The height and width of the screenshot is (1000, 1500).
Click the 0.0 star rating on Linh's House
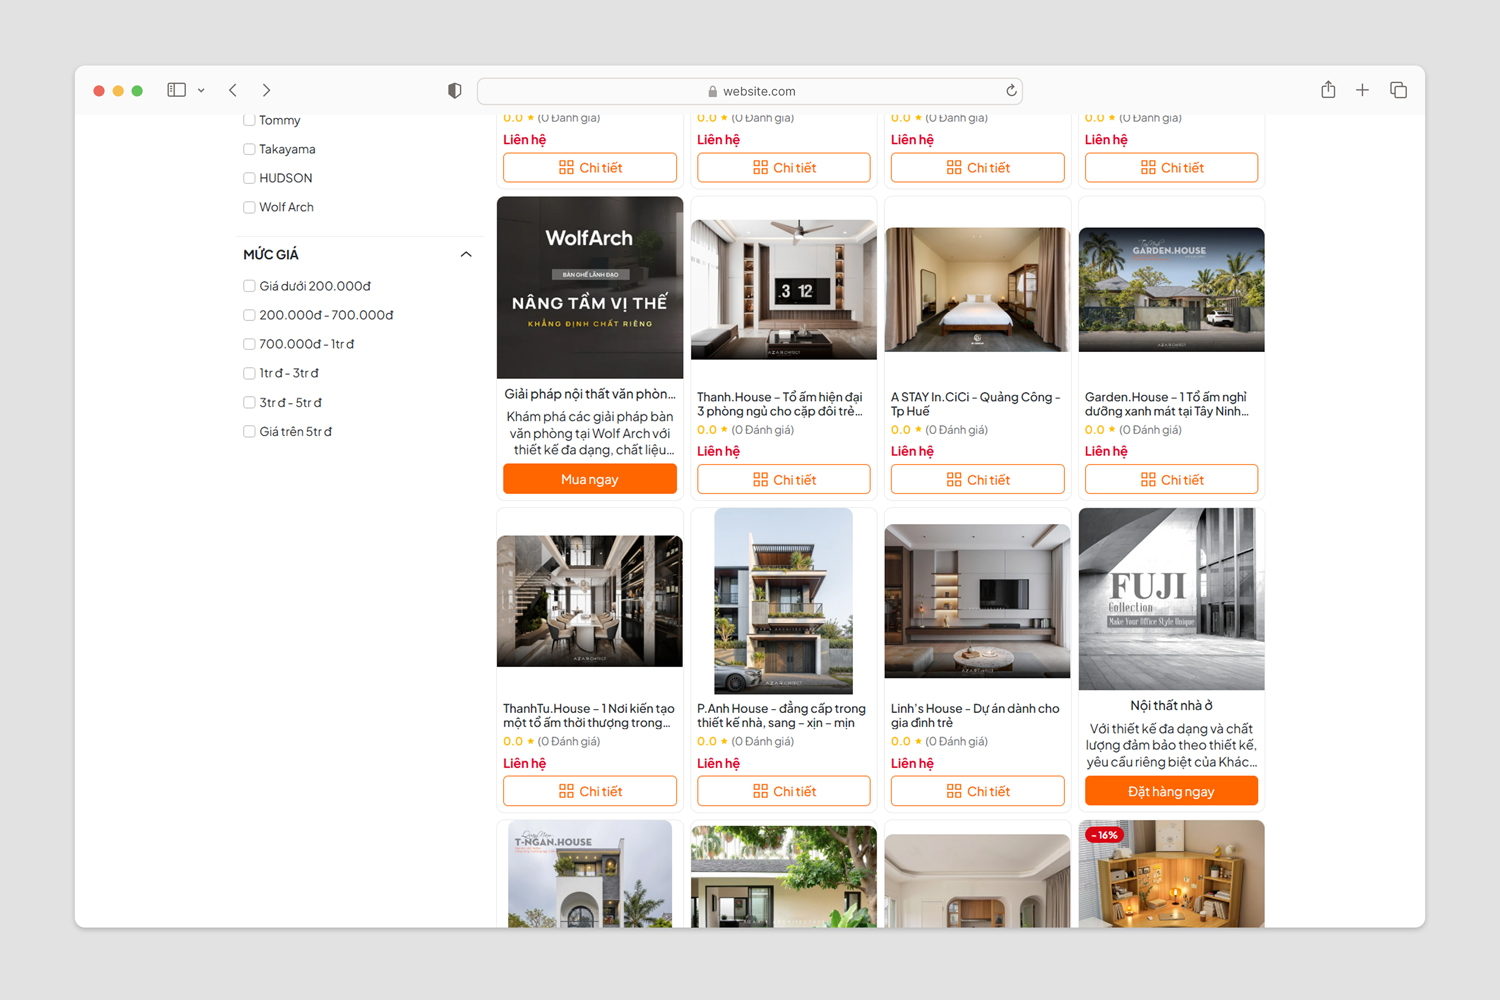(x=906, y=742)
